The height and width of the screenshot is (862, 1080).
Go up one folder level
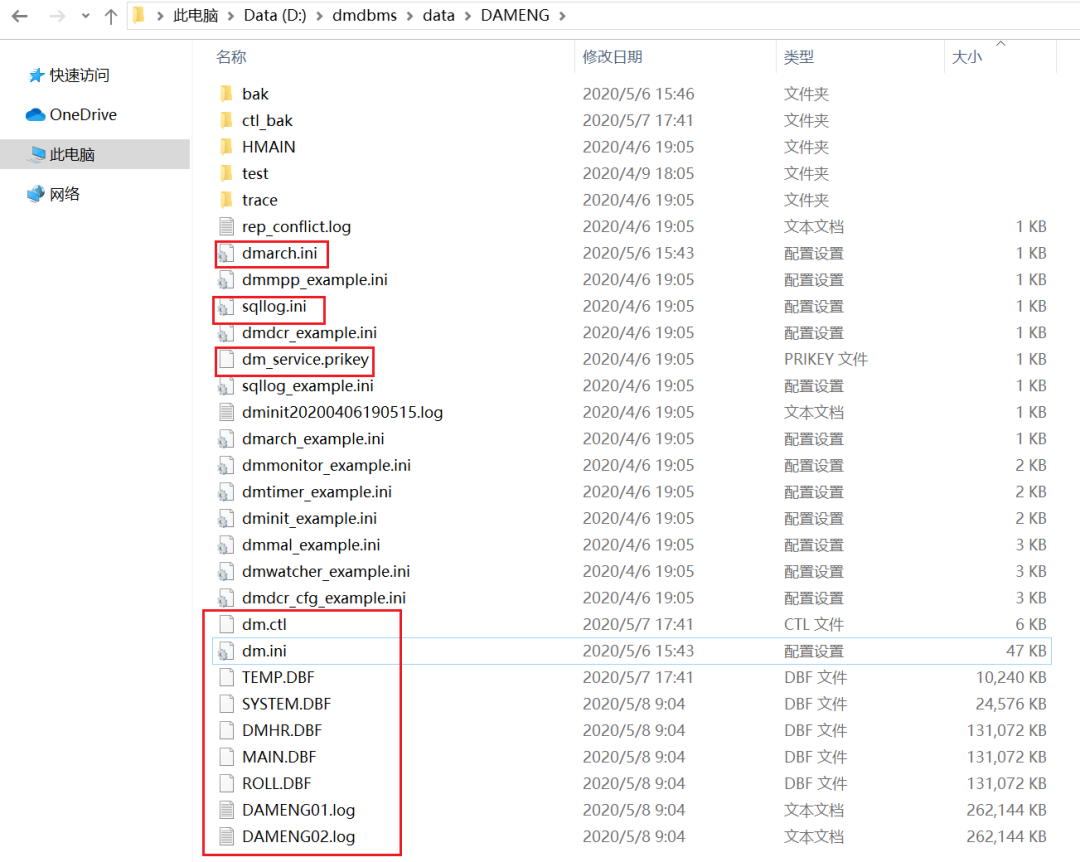[111, 16]
